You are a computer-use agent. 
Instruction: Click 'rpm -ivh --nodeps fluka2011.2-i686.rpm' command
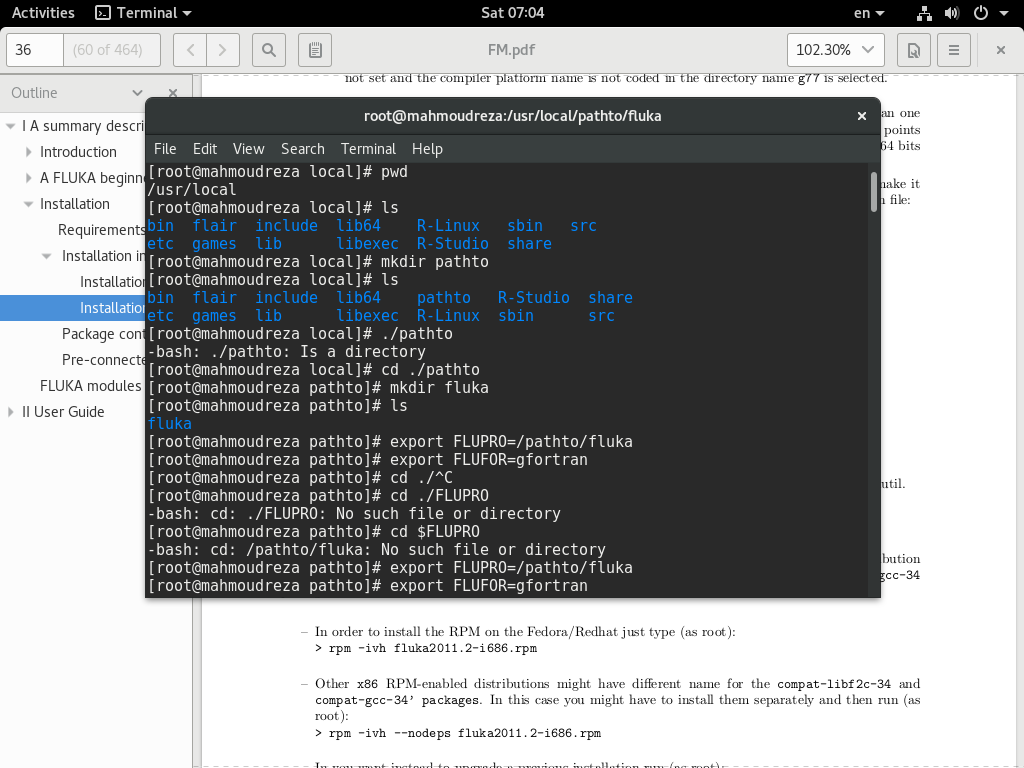[x=465, y=733]
